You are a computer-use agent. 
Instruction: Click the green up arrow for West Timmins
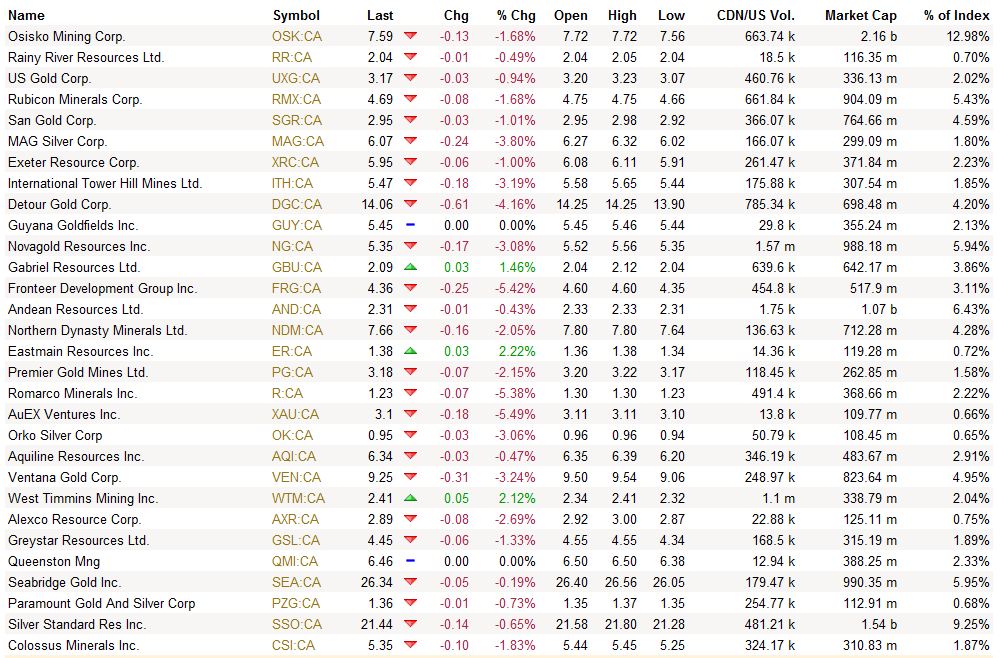(410, 498)
